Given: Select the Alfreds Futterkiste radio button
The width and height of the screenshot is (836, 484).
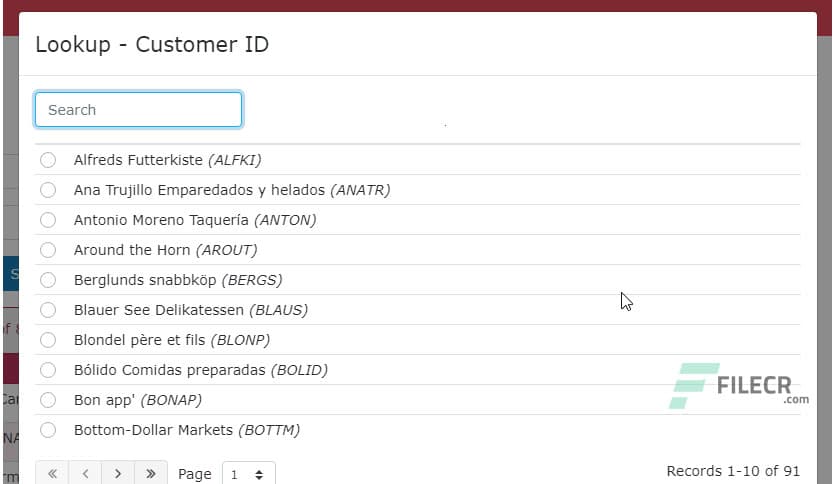Looking at the screenshot, I should pyautogui.click(x=48, y=160).
